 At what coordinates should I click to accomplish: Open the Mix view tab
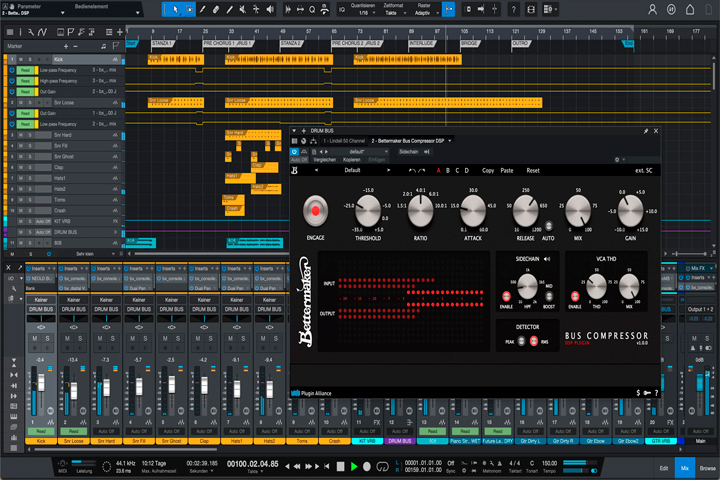(685, 468)
